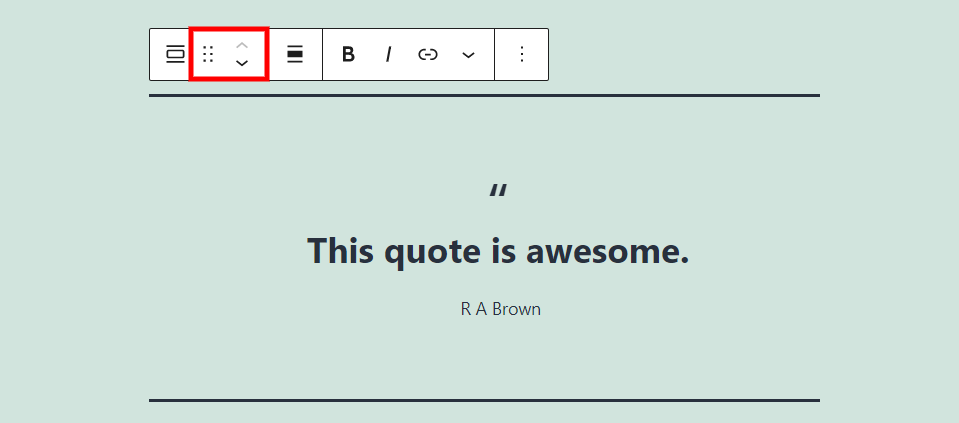Open the Pullquote block type switcher

(x=175, y=54)
